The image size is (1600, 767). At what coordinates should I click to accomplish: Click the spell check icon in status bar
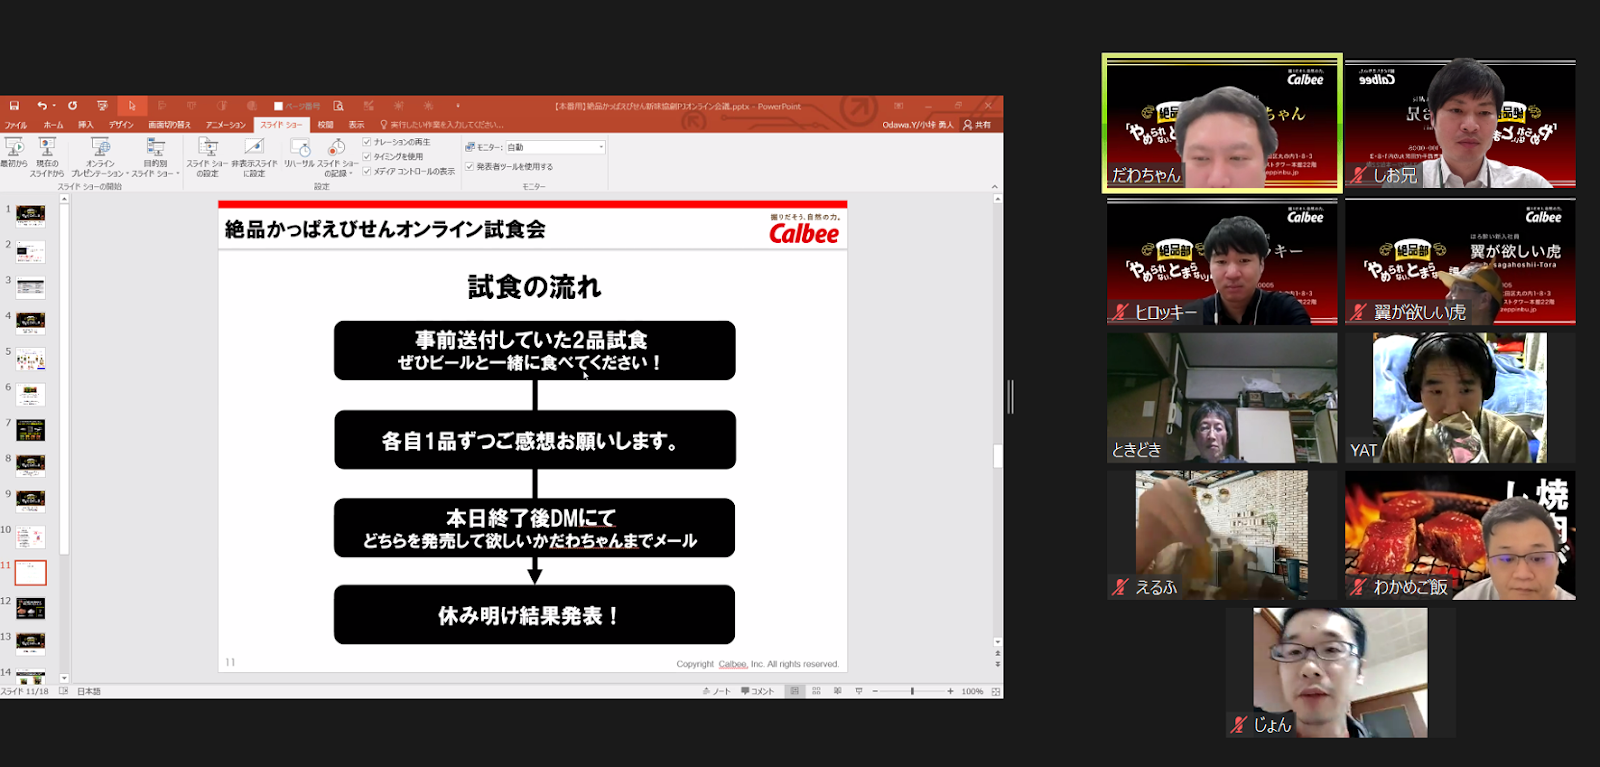click(x=64, y=691)
